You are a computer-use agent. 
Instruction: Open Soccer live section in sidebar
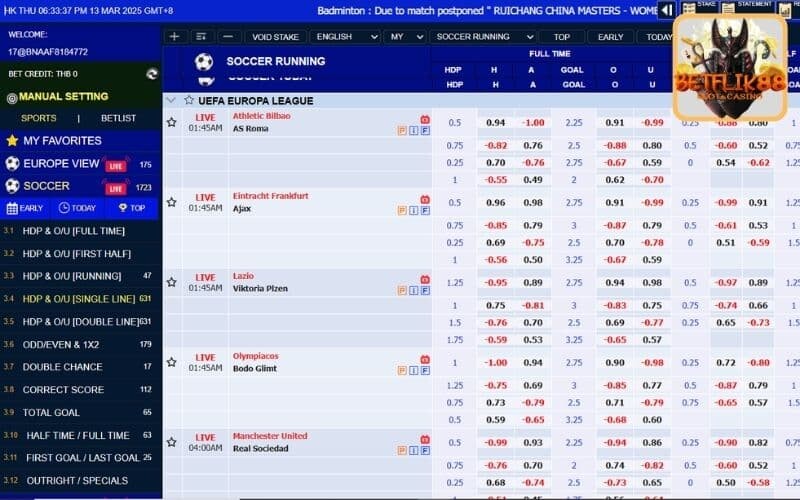[81, 186]
